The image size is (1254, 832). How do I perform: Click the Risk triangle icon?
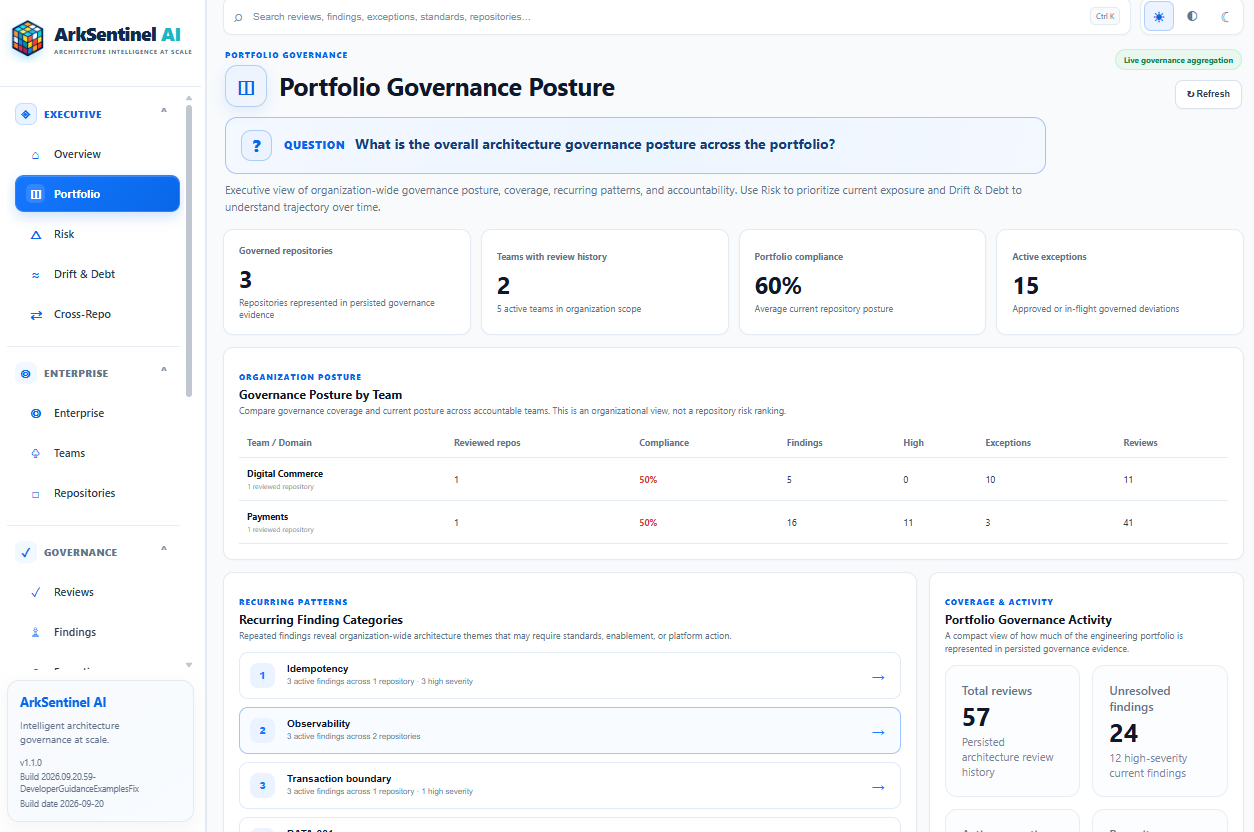tap(36, 235)
